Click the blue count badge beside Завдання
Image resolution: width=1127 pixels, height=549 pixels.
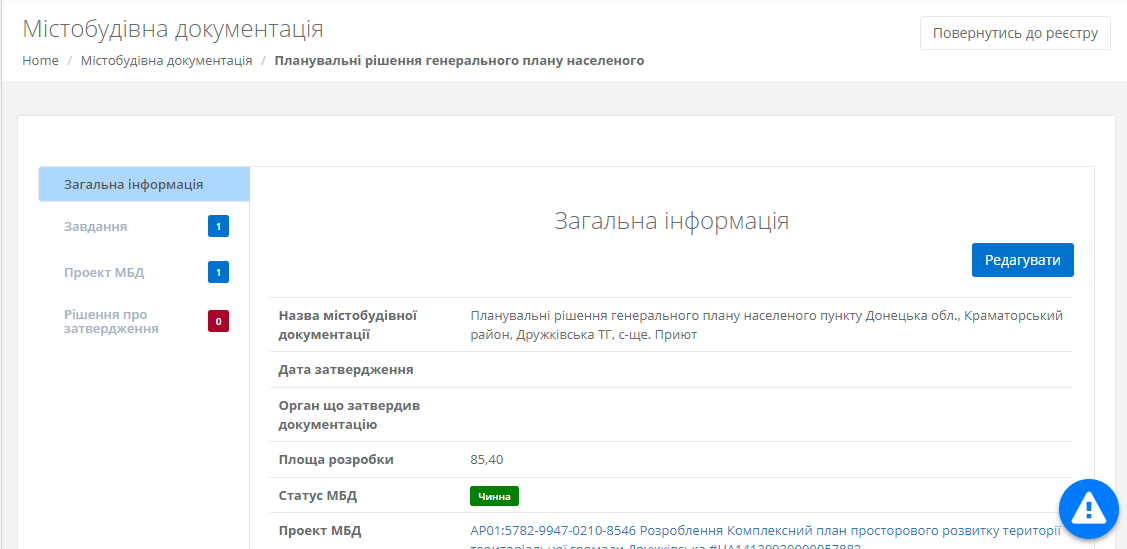(x=218, y=227)
